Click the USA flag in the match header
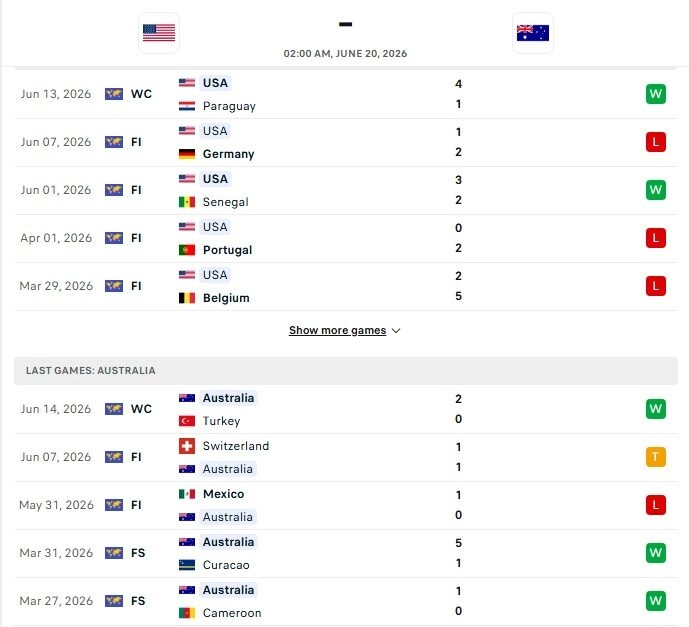 pyautogui.click(x=159, y=33)
